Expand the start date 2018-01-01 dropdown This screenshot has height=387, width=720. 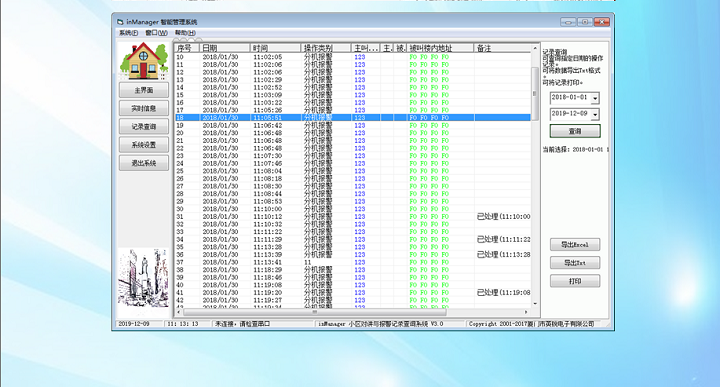pyautogui.click(x=595, y=98)
